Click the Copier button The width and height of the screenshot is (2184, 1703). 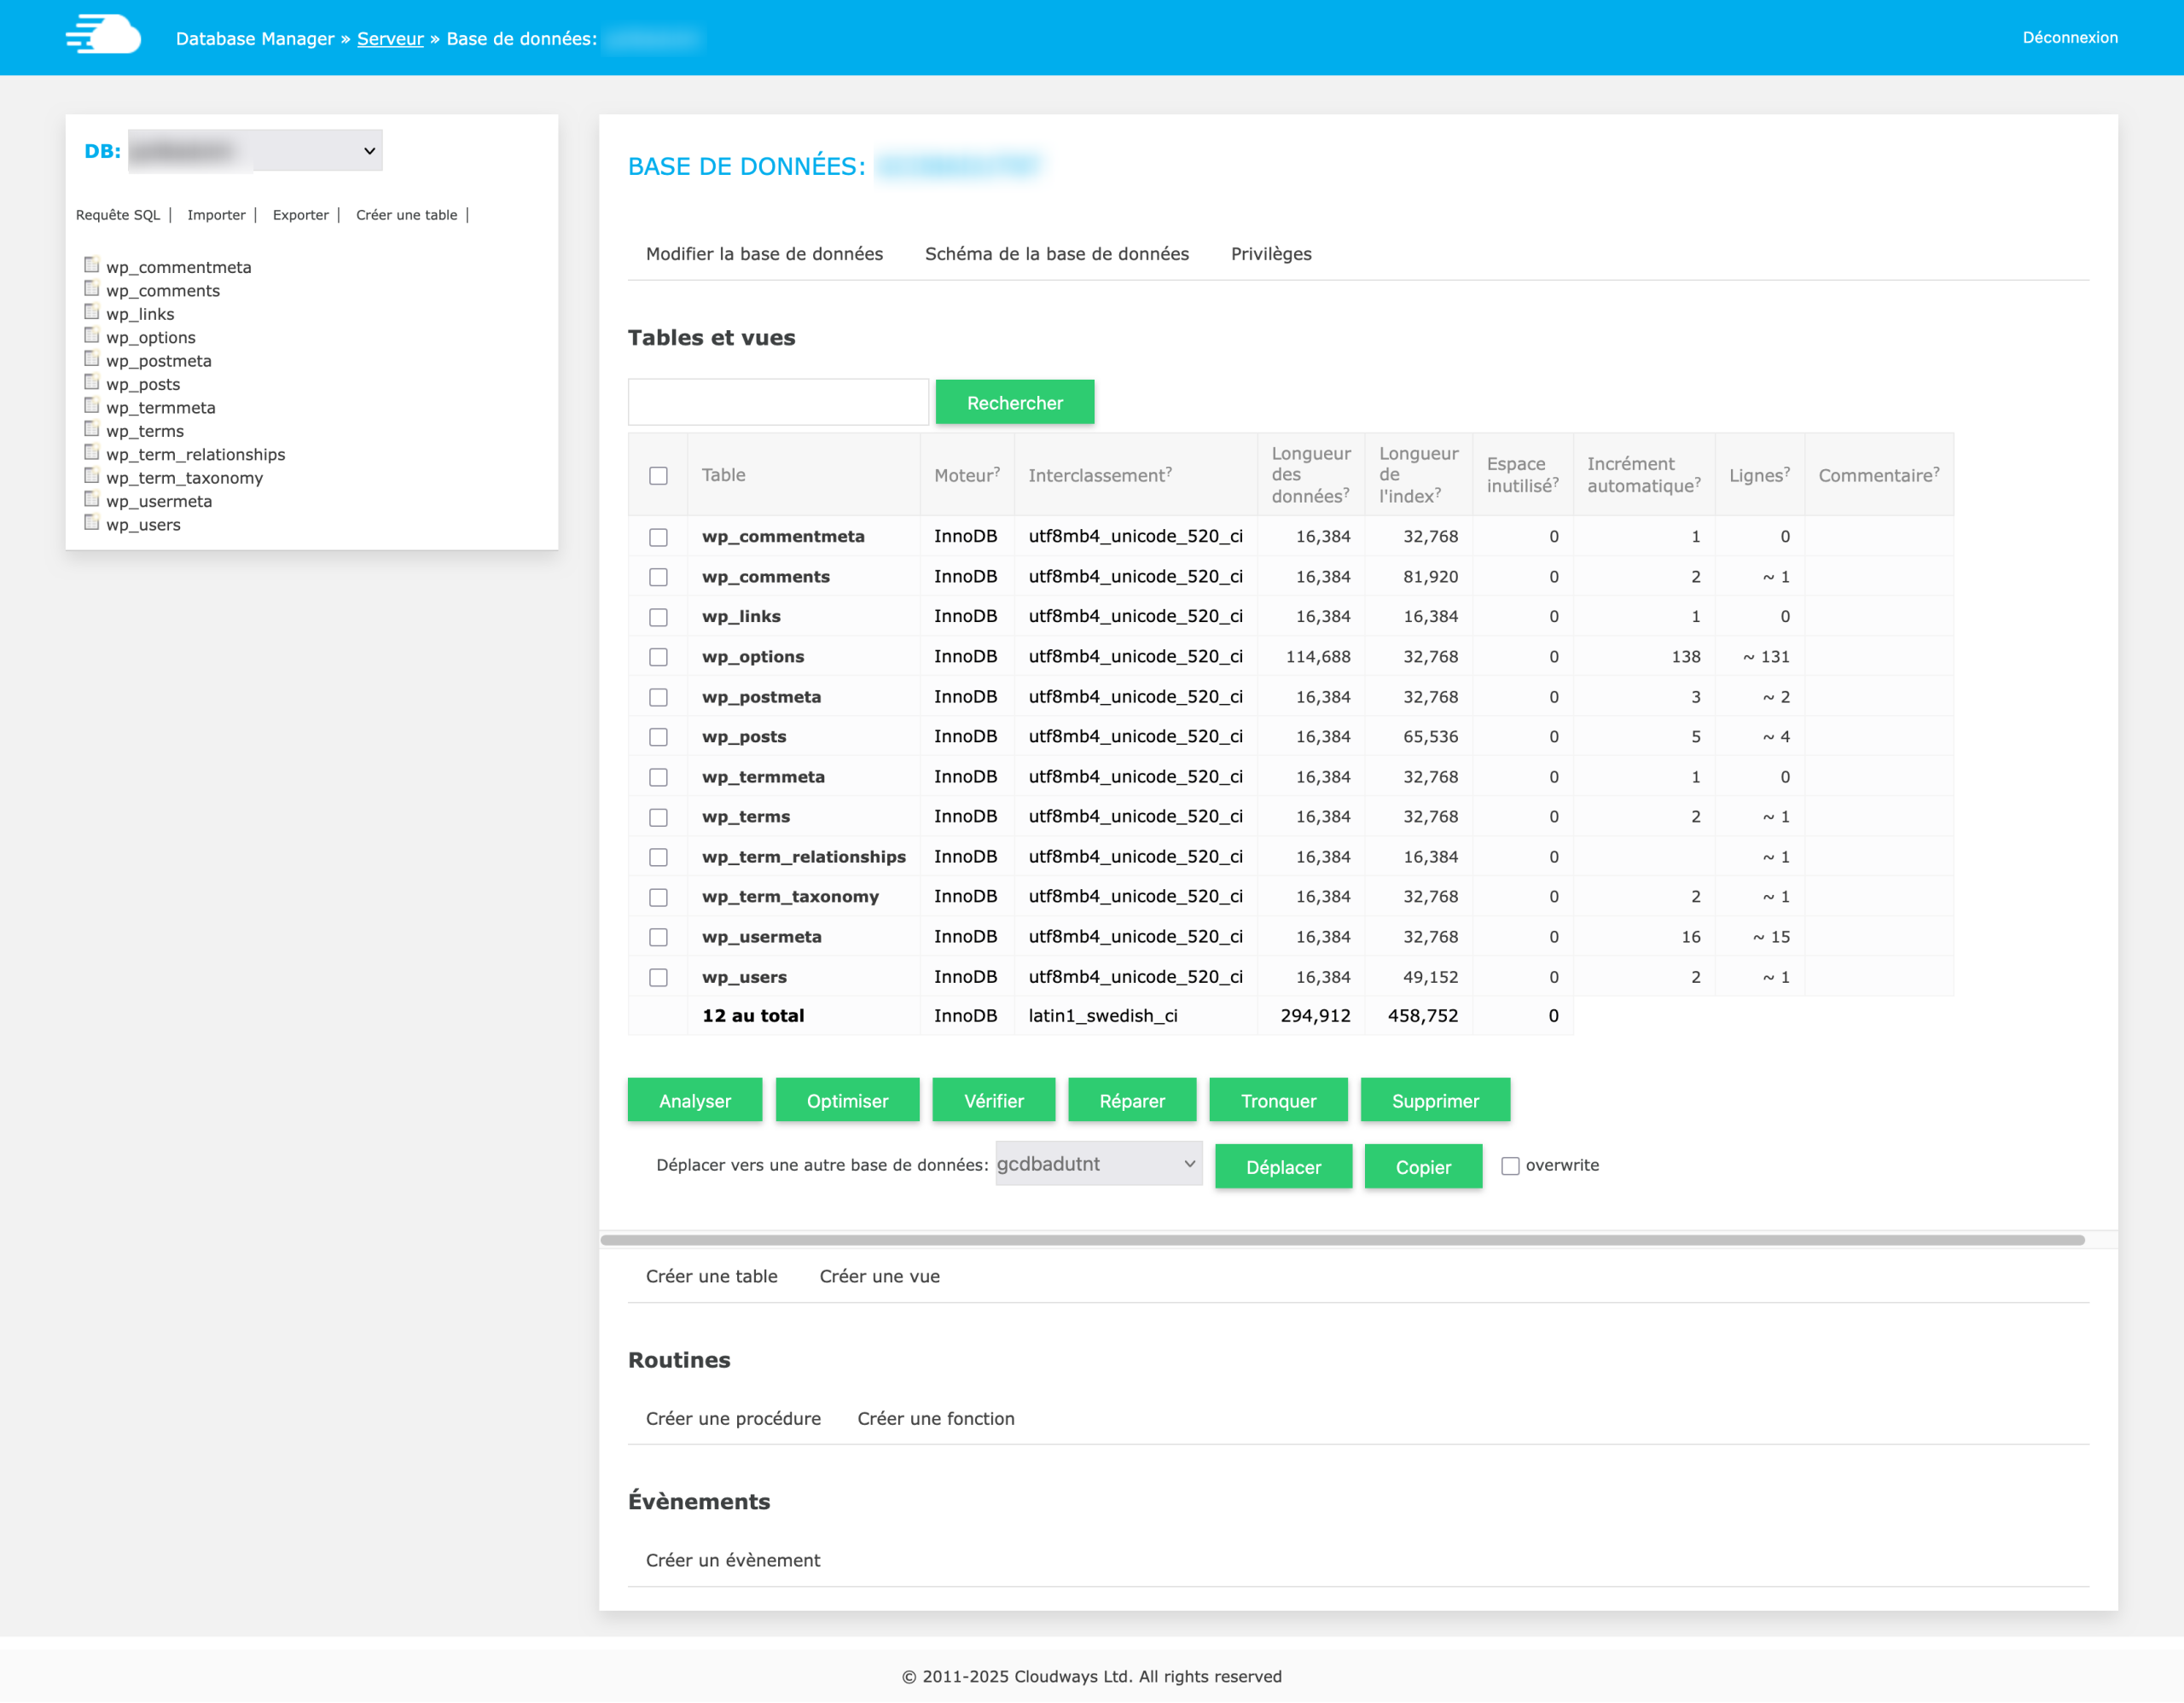1423,1167
